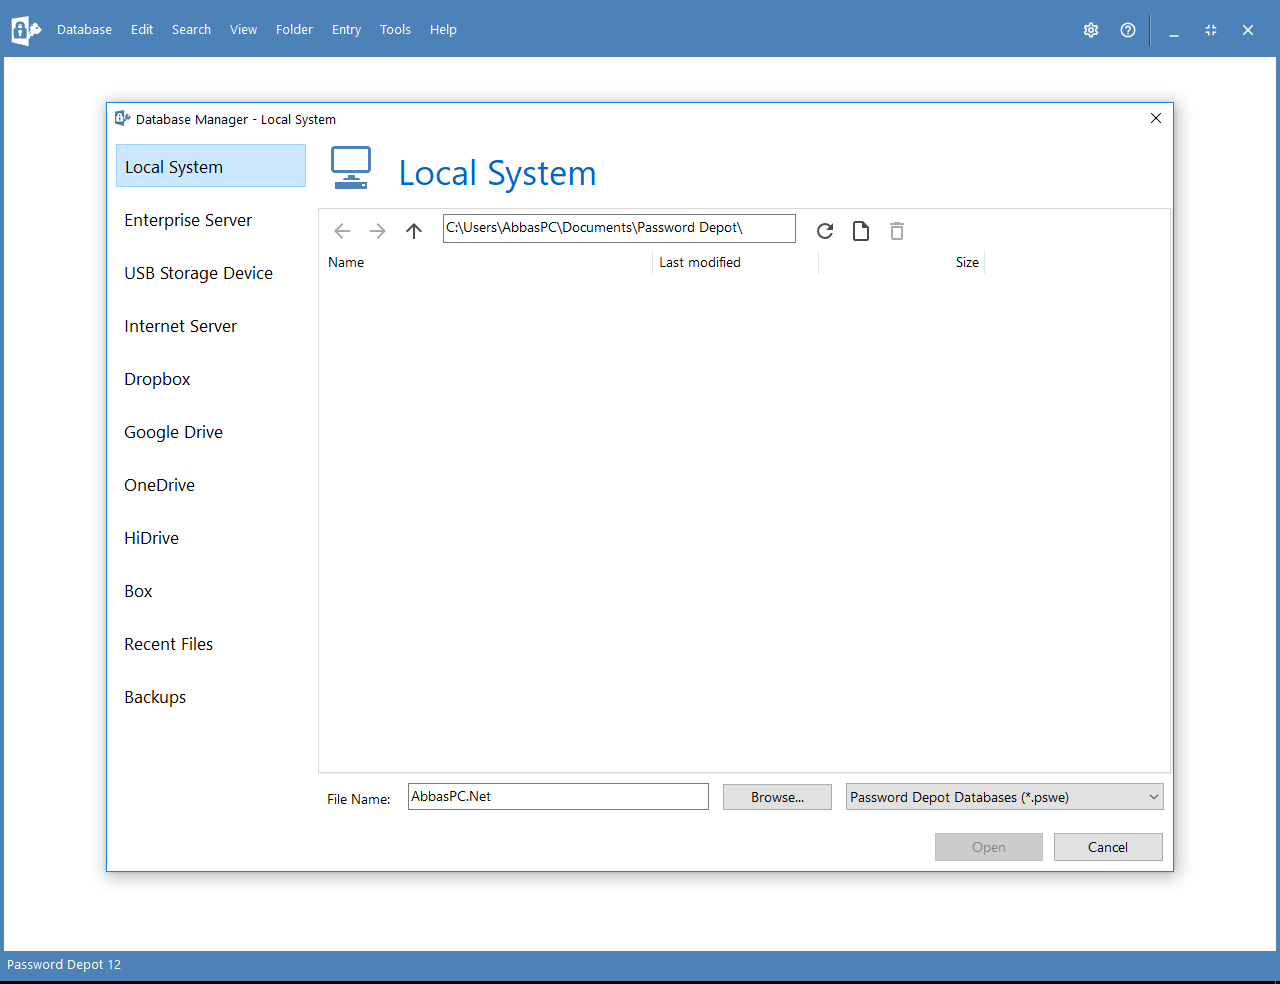Select USB Storage Device location
The height and width of the screenshot is (984, 1280).
[211, 273]
